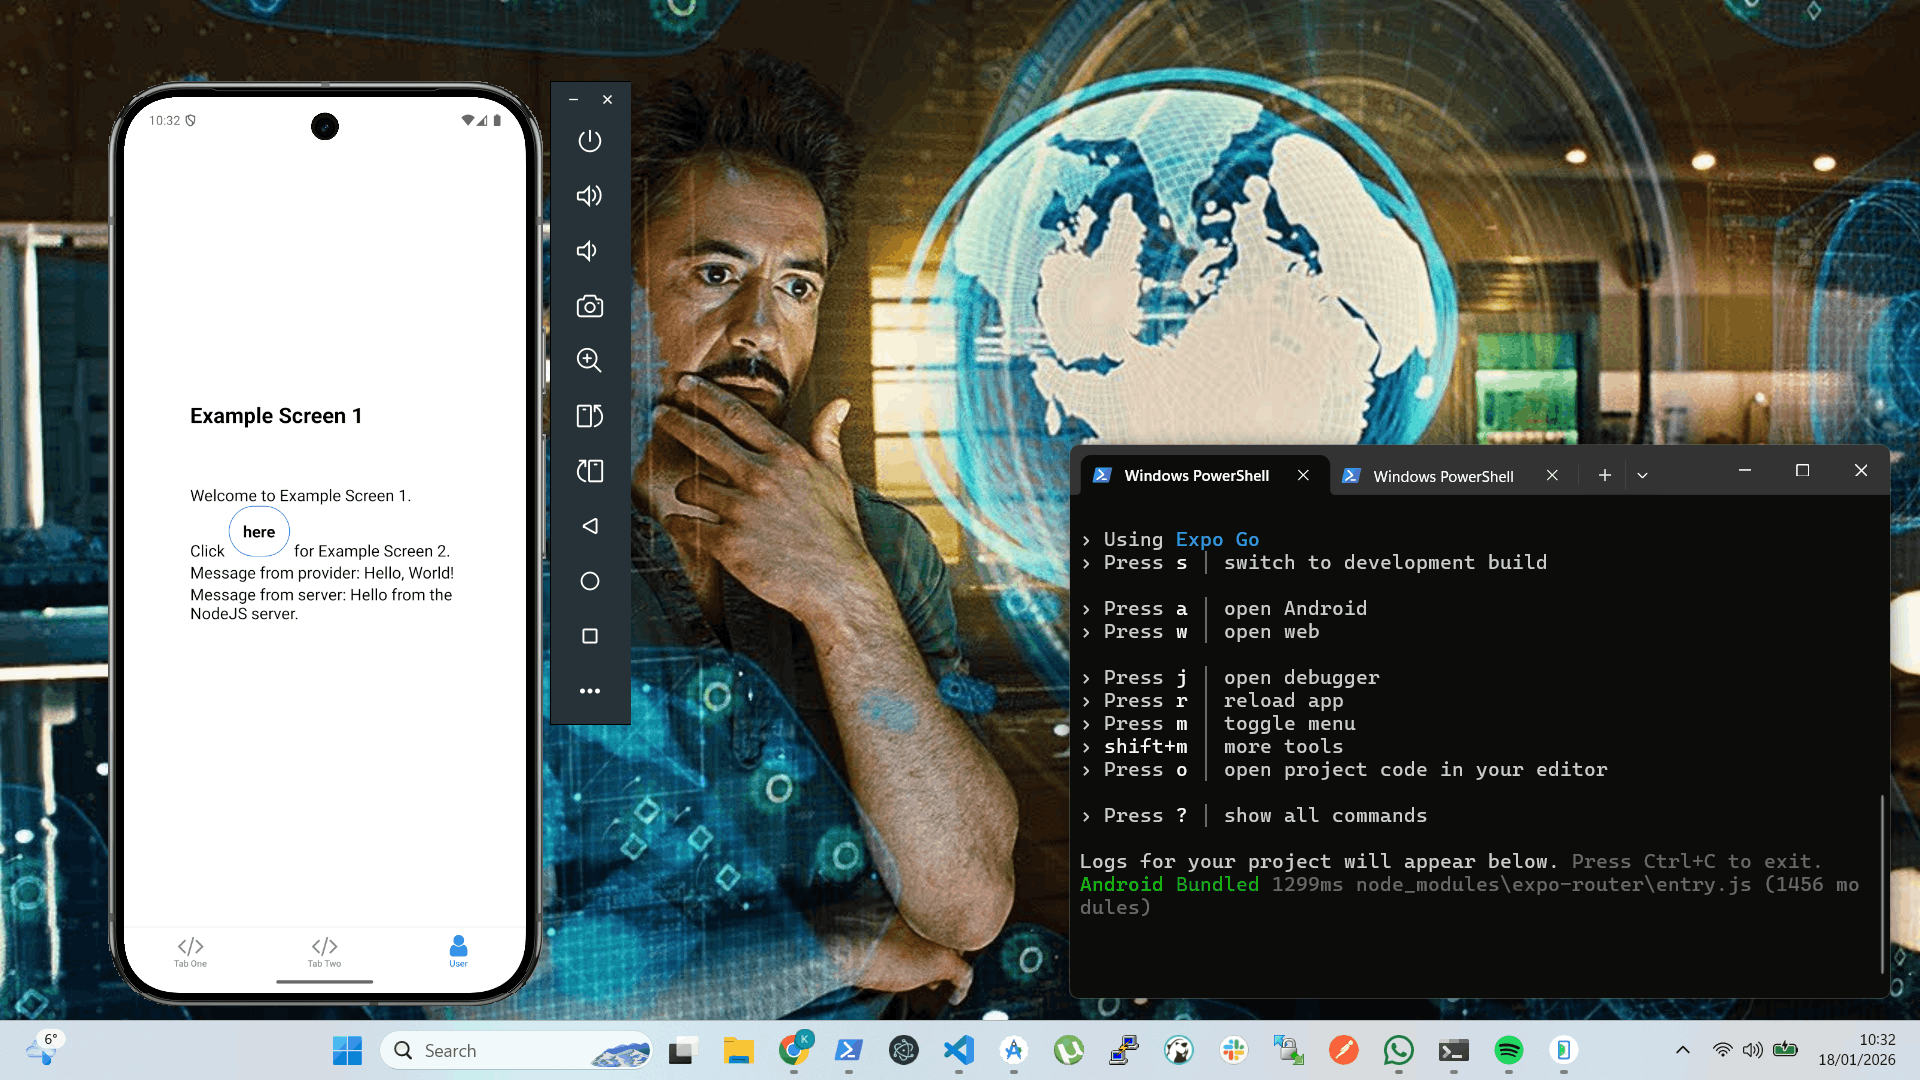Select Tab Two in phone app
This screenshot has width=1920, height=1080.
click(x=324, y=951)
